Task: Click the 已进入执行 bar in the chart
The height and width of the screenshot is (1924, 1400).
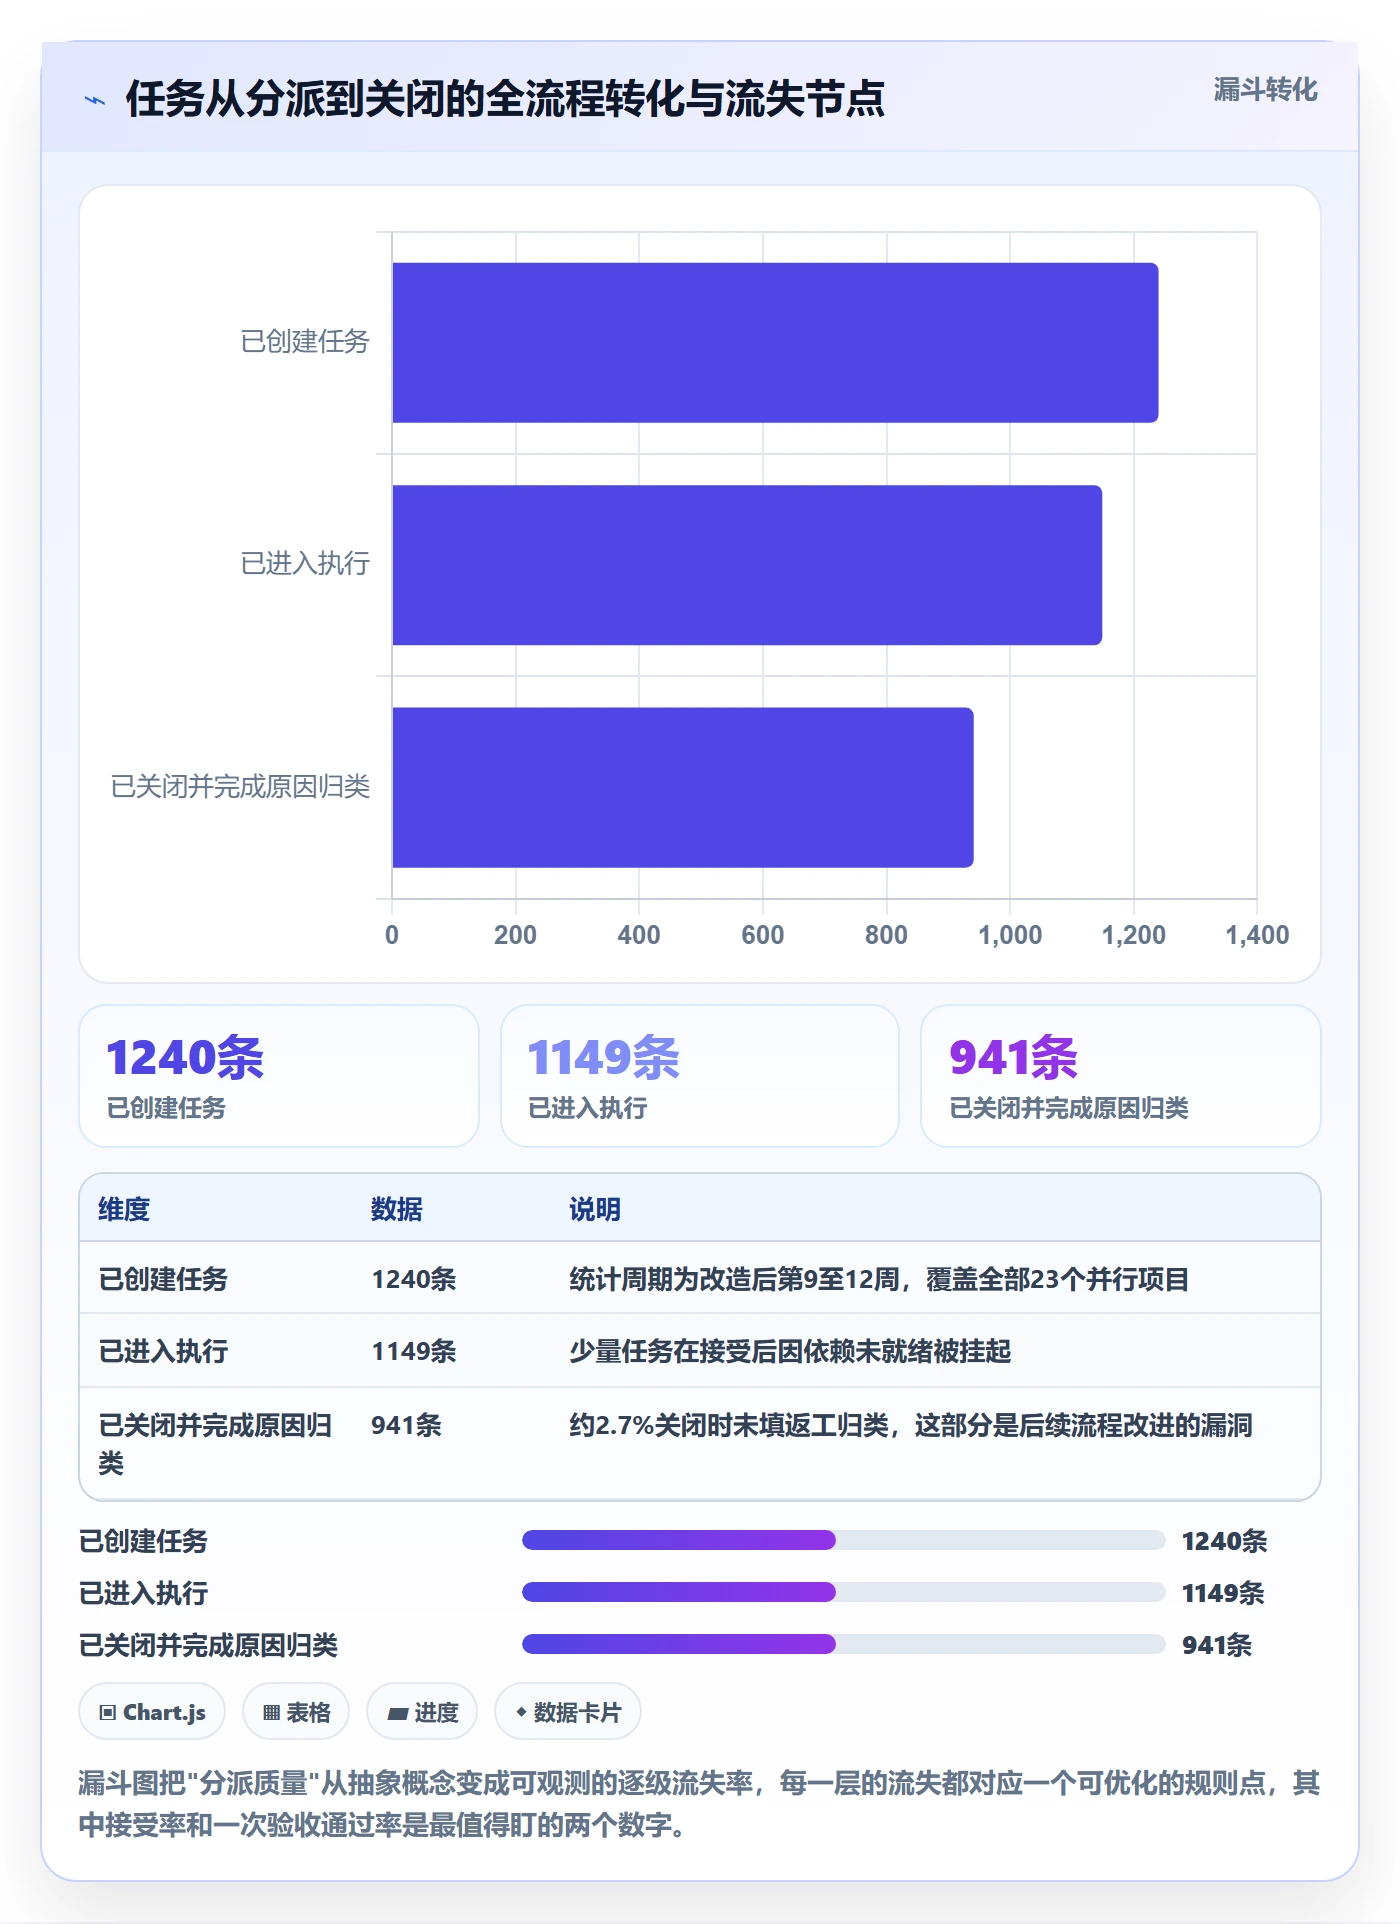Action: tap(747, 565)
